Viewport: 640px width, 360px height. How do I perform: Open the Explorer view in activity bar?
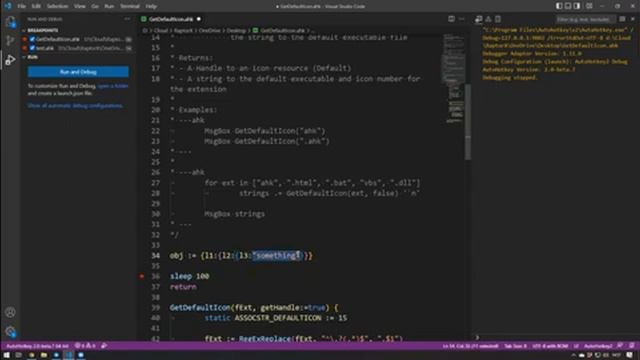click(10, 22)
